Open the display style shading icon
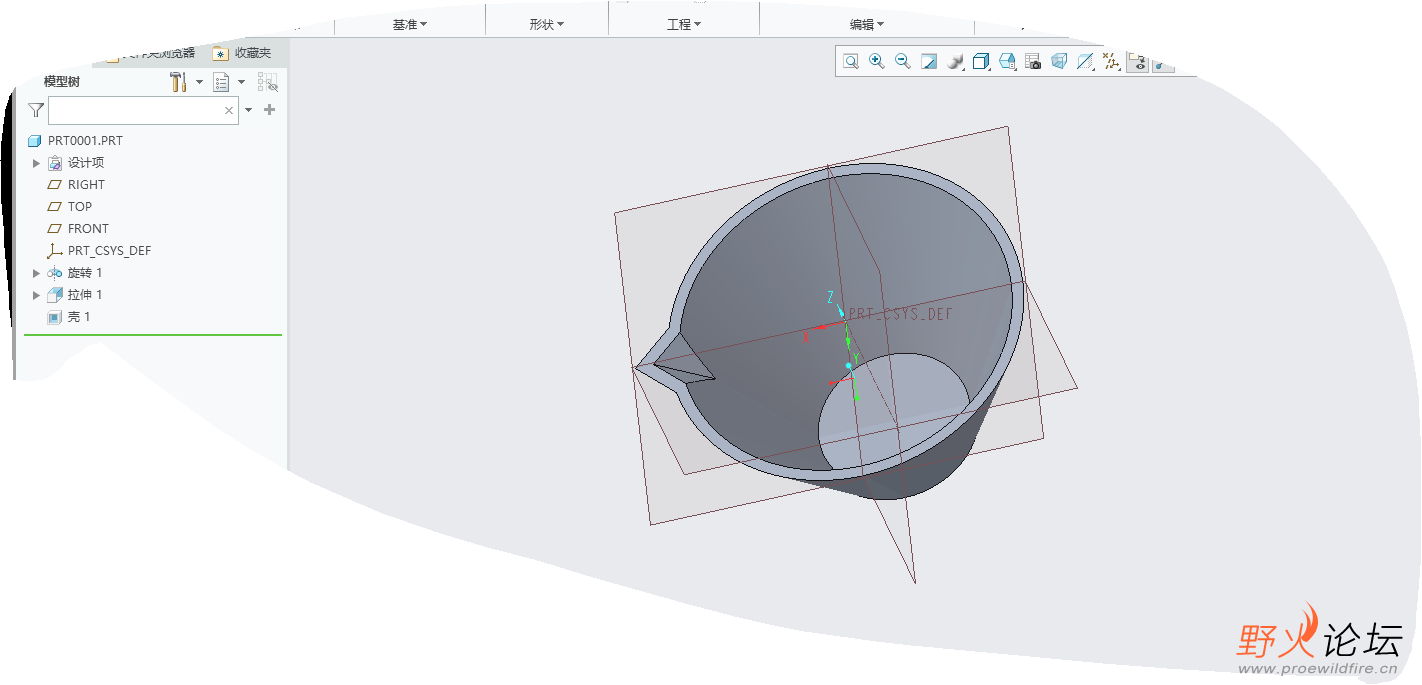Screen dimensions: 1422x685 coord(955,62)
